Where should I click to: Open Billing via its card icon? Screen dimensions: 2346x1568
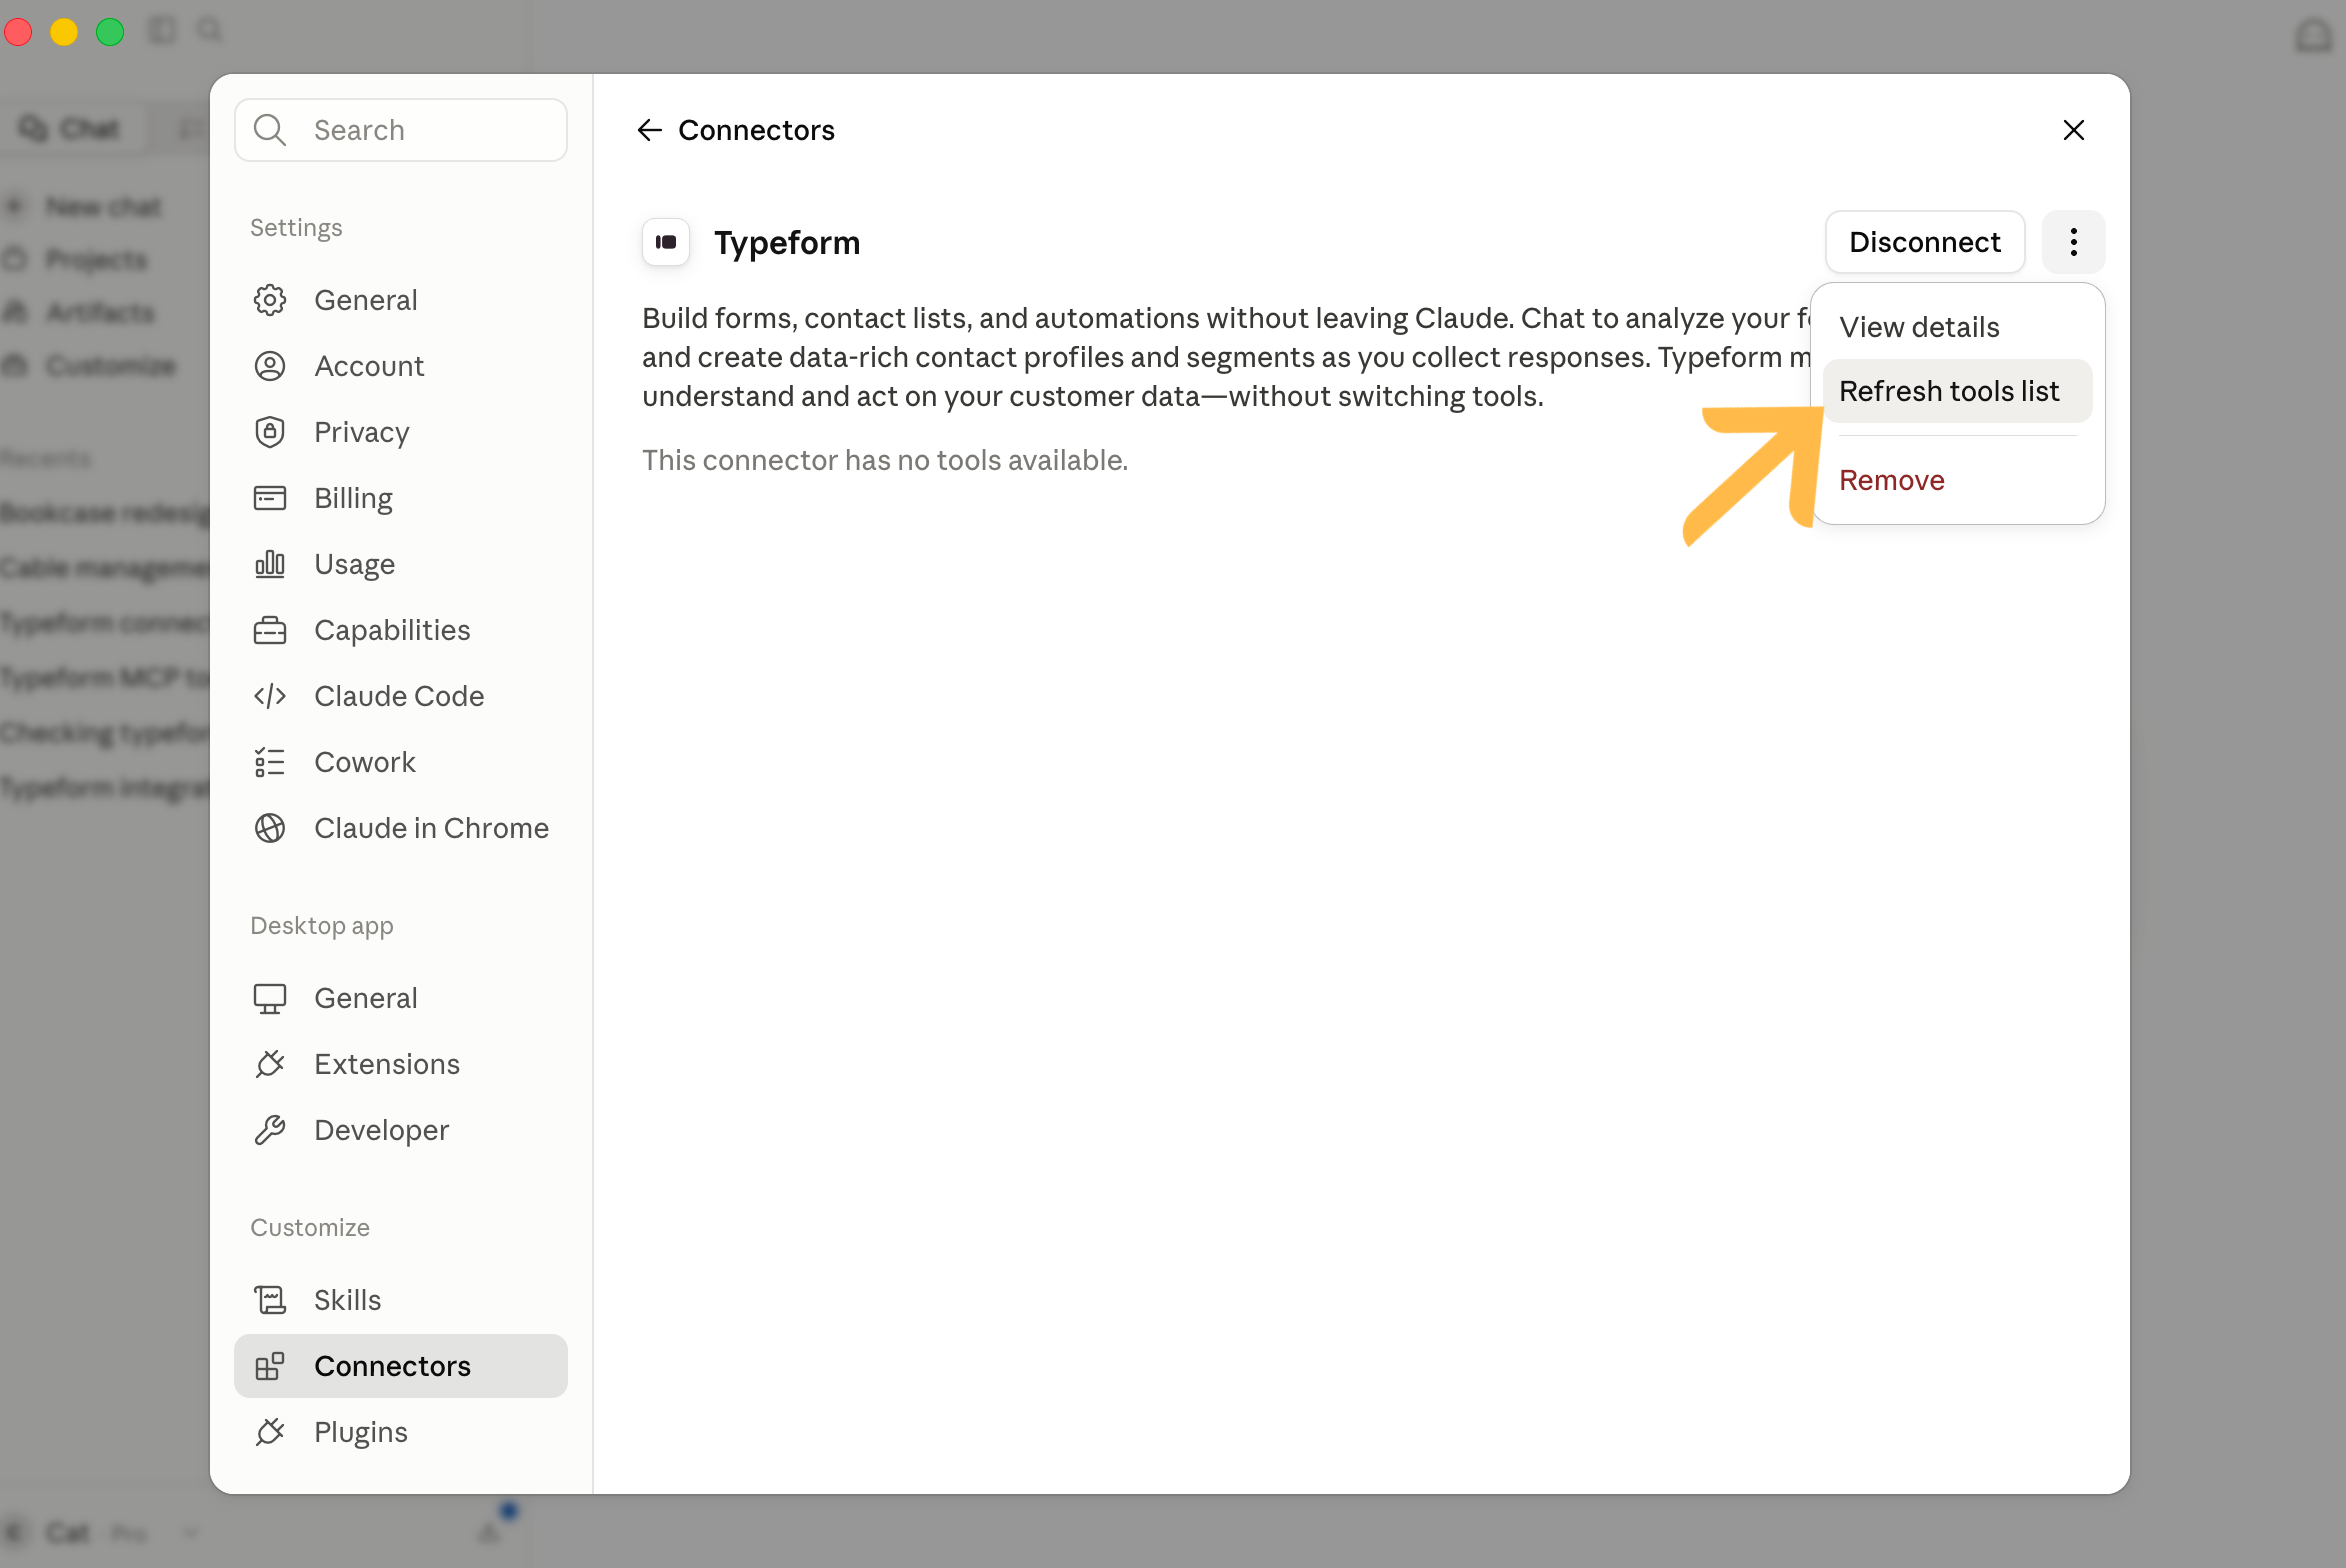(x=270, y=498)
